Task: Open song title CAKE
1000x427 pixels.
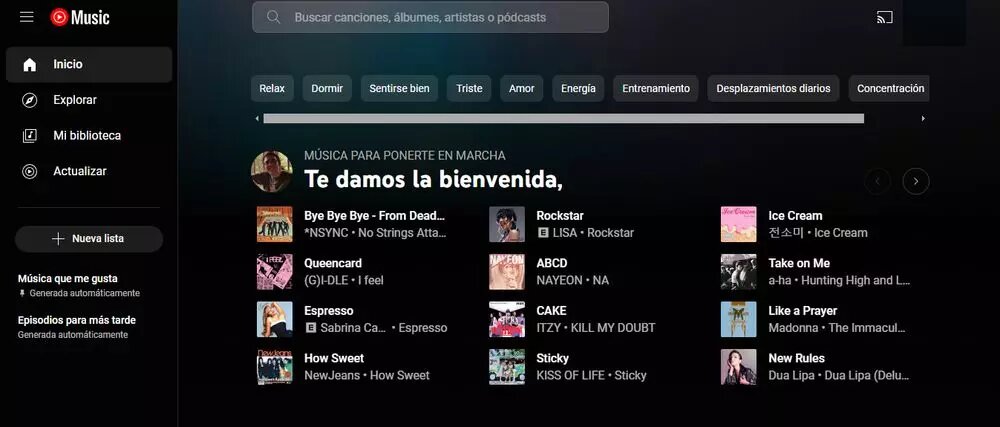Action: [551, 311]
